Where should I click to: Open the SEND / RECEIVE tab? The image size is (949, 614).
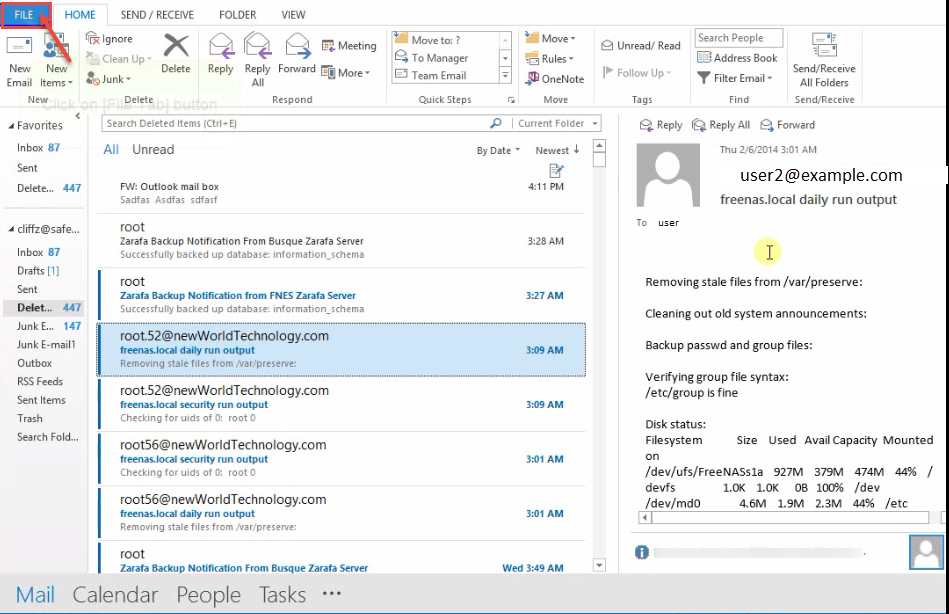157,15
